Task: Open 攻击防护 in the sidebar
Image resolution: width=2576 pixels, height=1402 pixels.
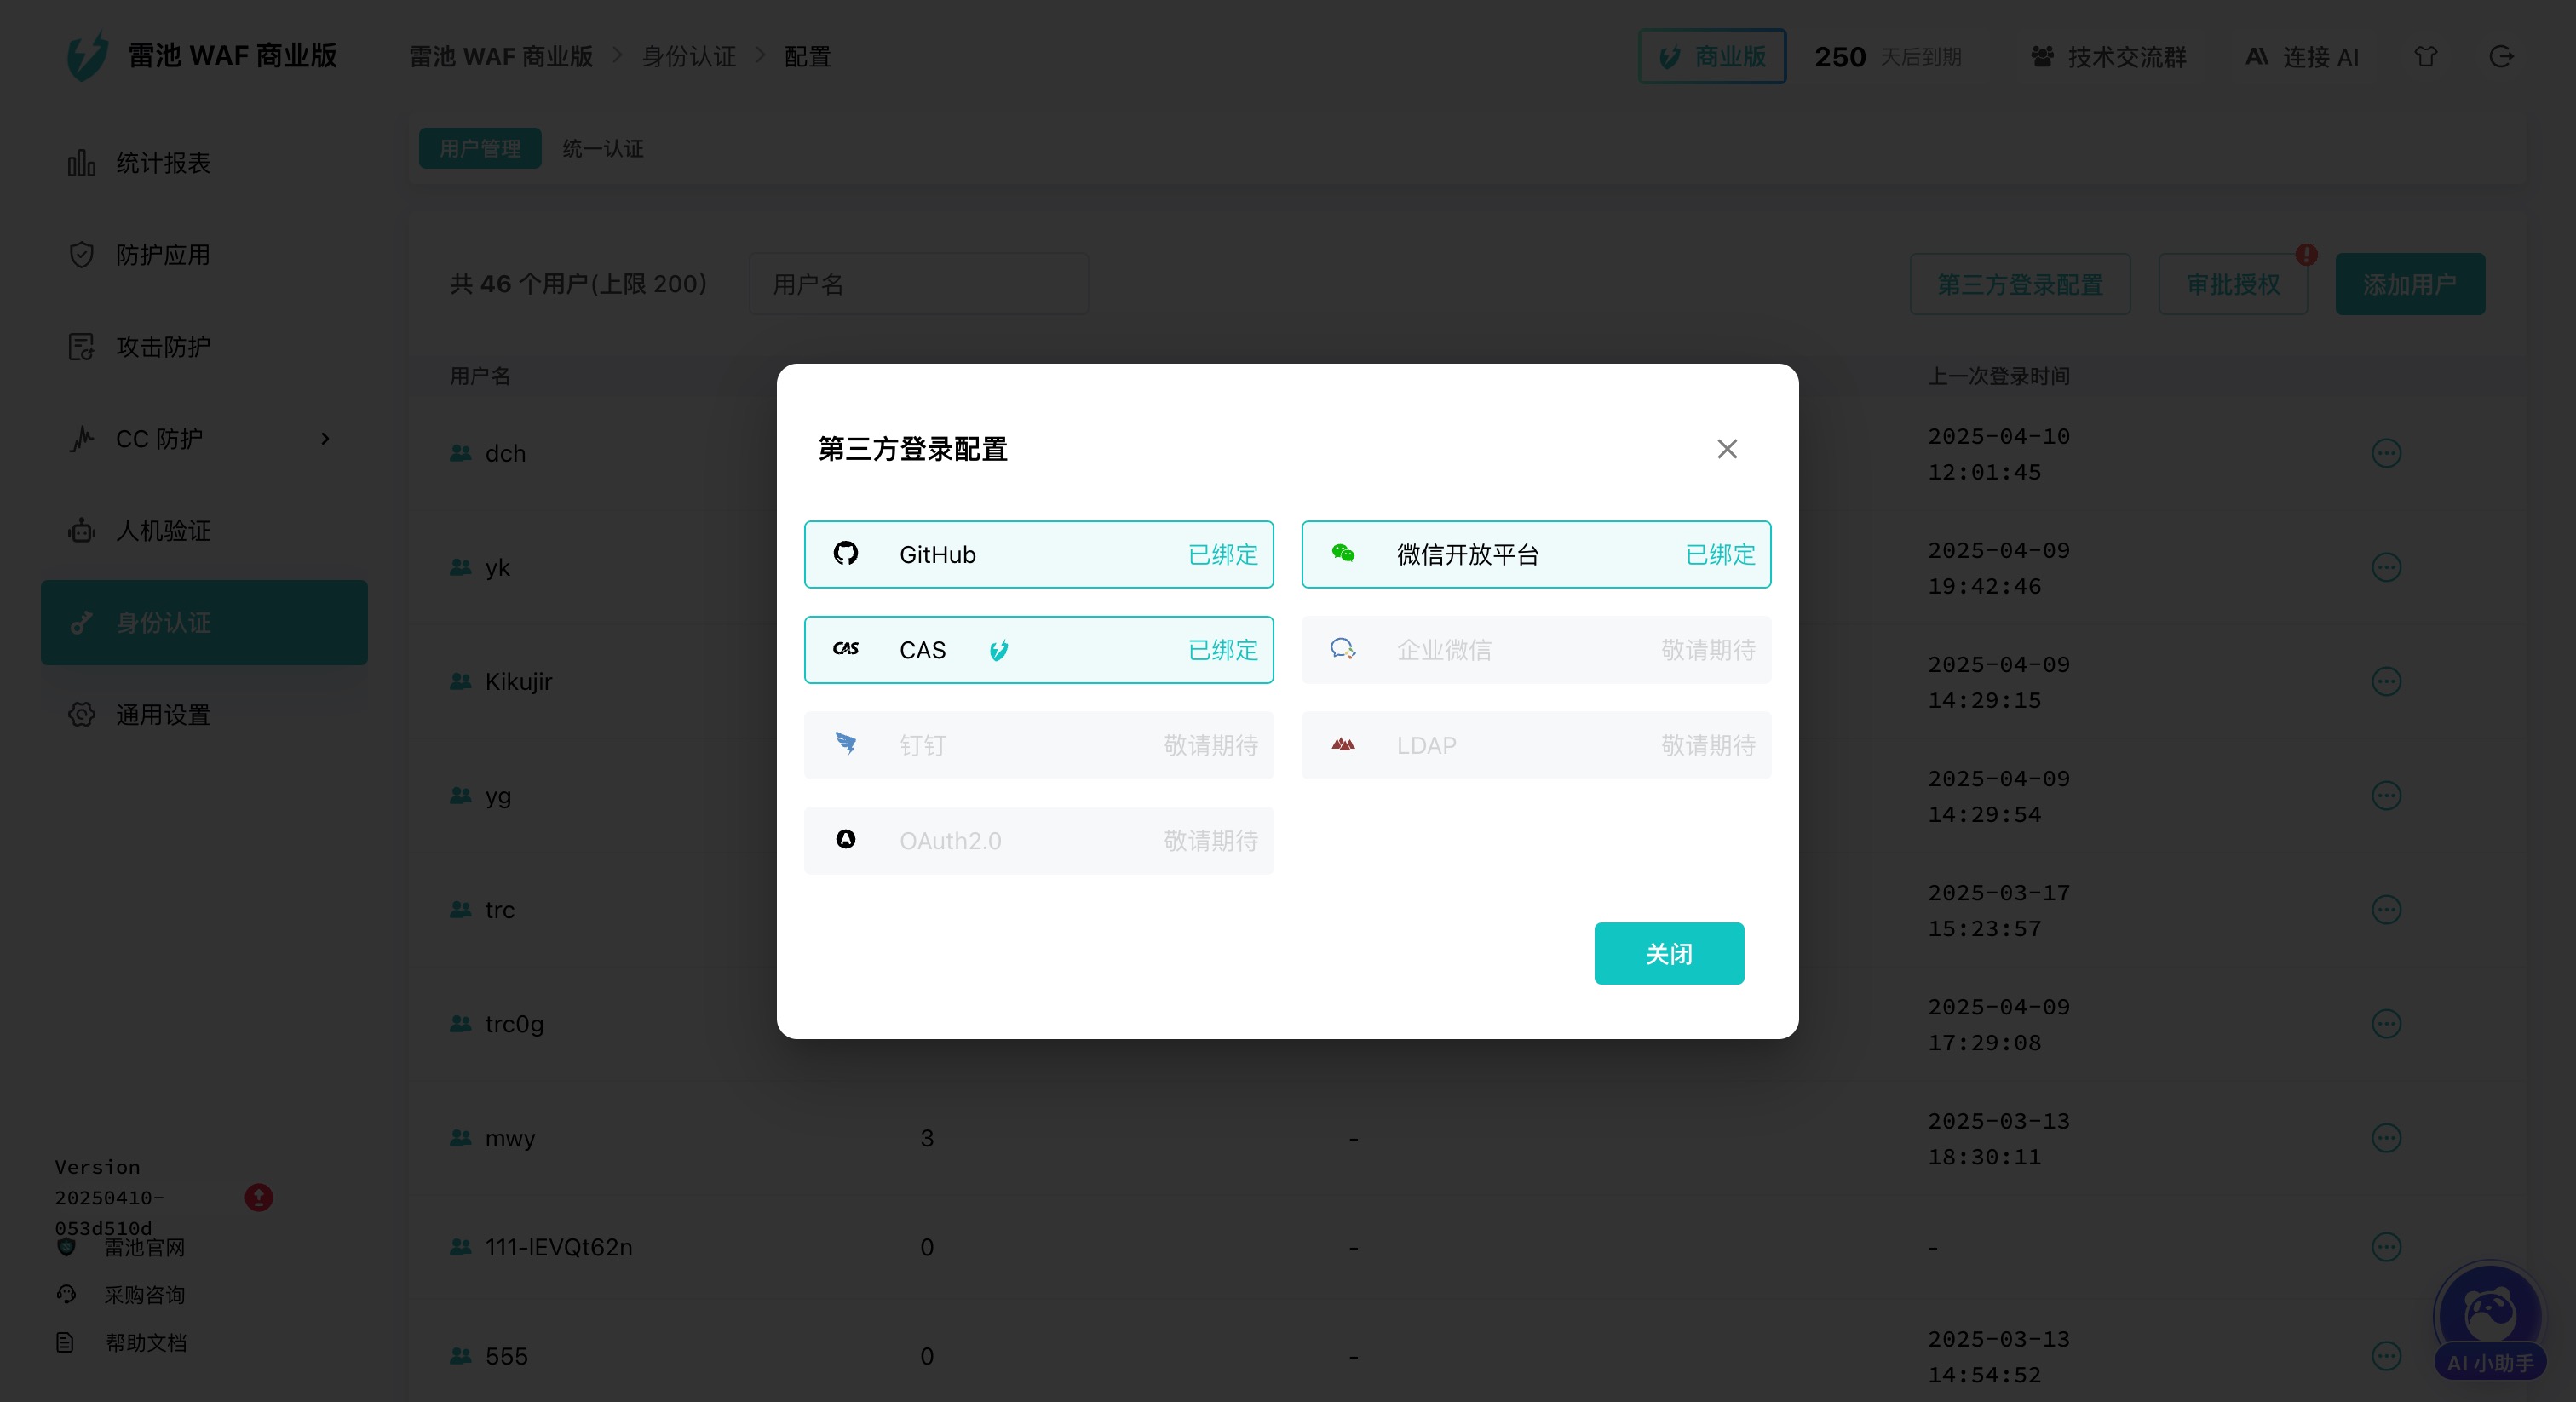Action: point(204,347)
